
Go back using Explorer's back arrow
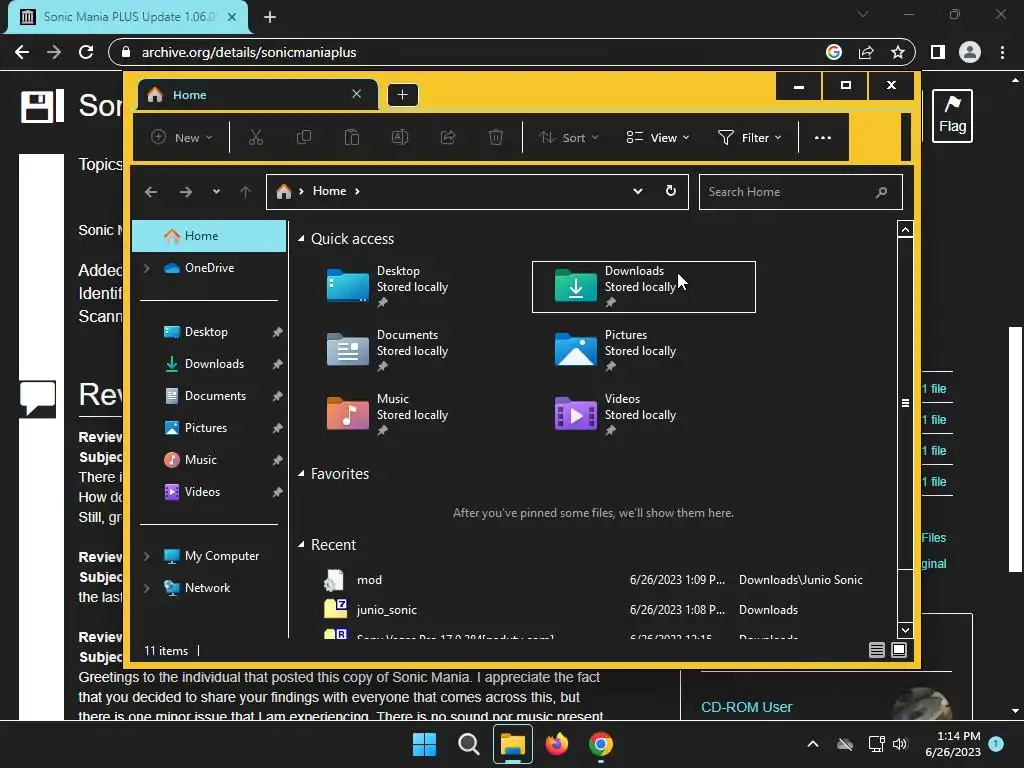(x=151, y=192)
